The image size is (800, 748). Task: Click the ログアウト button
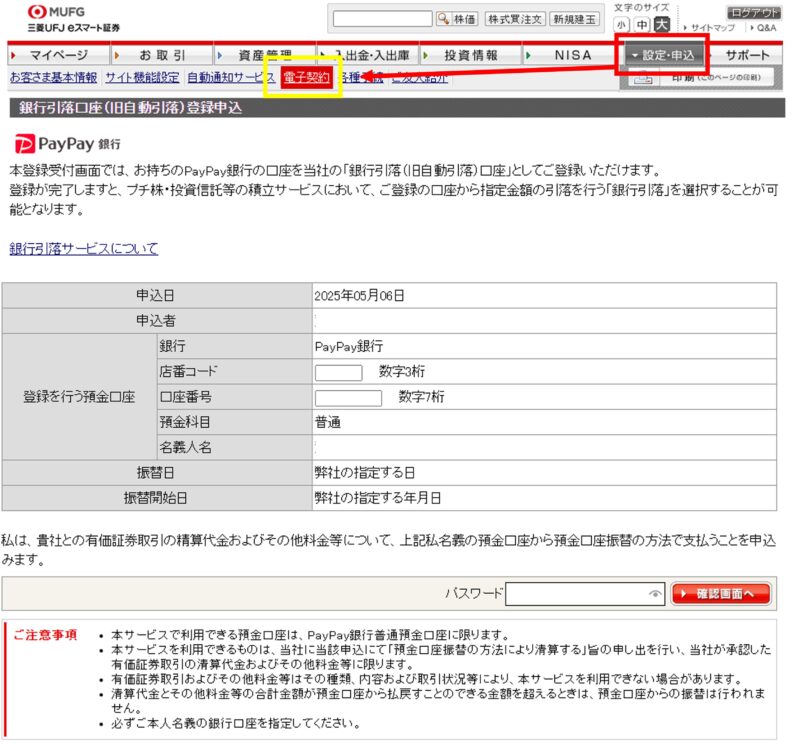tap(754, 12)
